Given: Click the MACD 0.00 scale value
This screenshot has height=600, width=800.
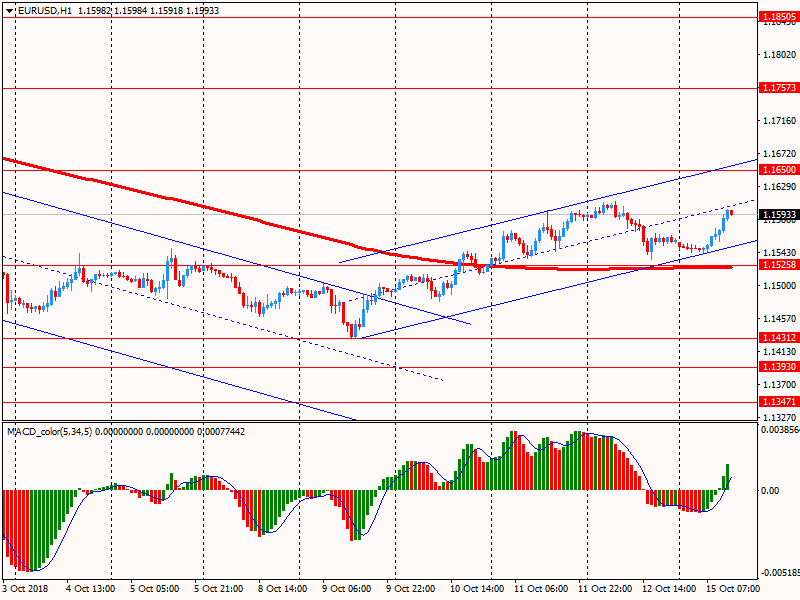Looking at the screenshot, I should (770, 491).
